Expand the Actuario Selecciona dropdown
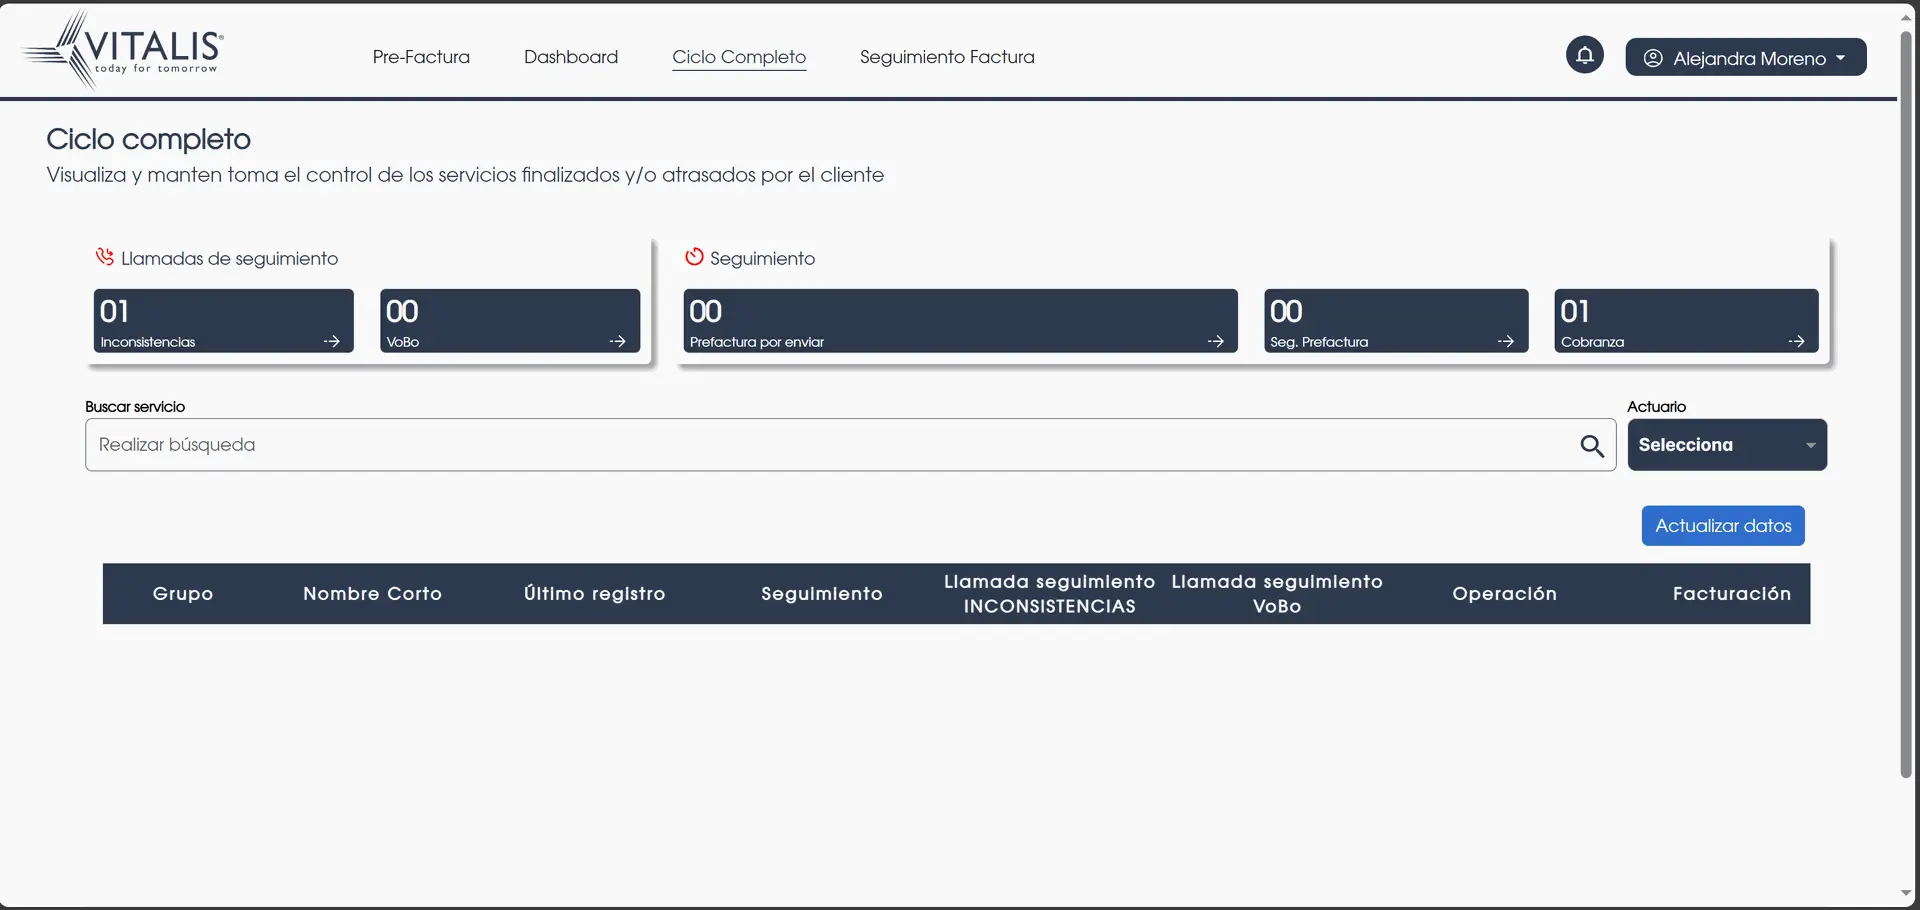The height and width of the screenshot is (910, 1920). 1726,445
